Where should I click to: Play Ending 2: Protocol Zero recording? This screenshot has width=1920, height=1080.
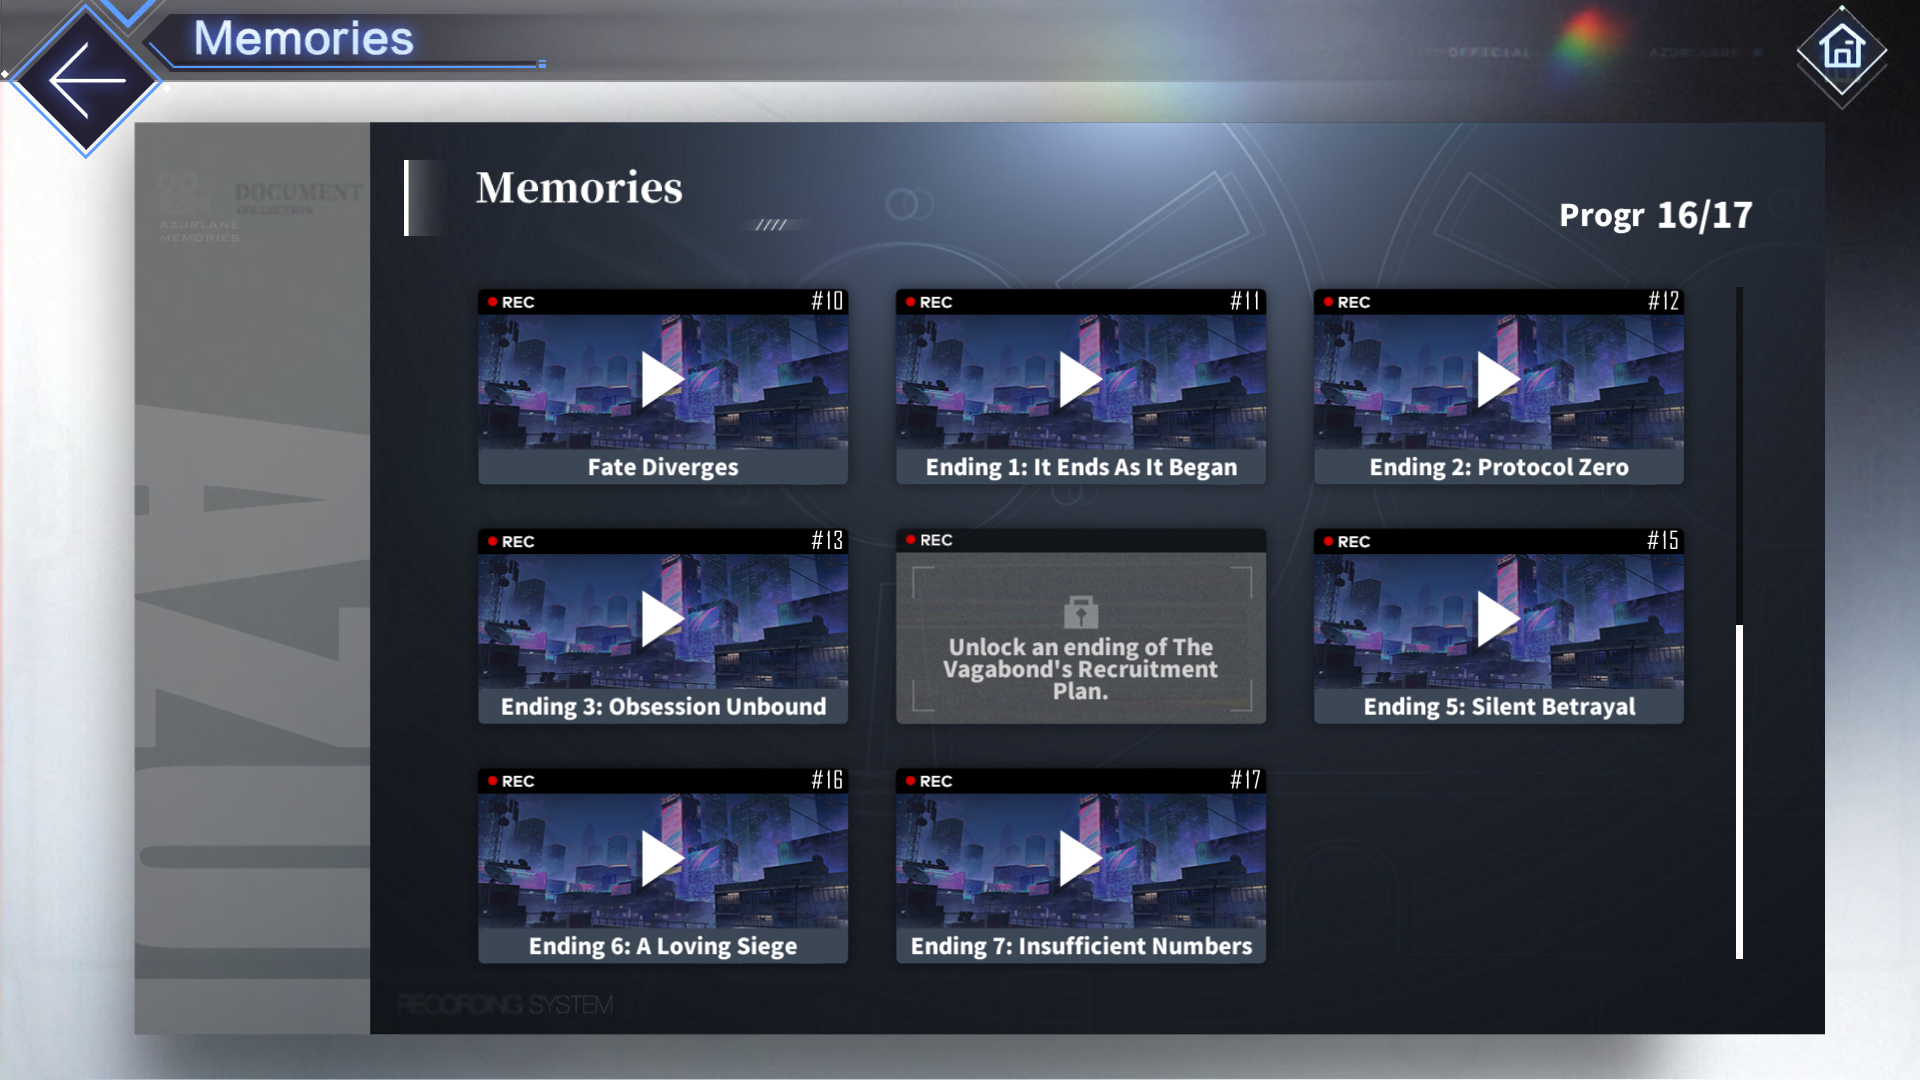pos(1498,380)
